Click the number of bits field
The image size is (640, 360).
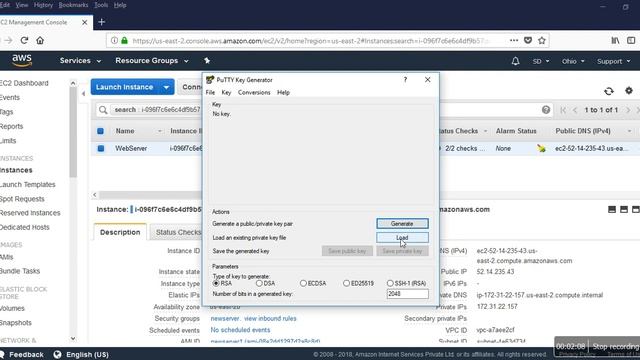pyautogui.click(x=407, y=294)
